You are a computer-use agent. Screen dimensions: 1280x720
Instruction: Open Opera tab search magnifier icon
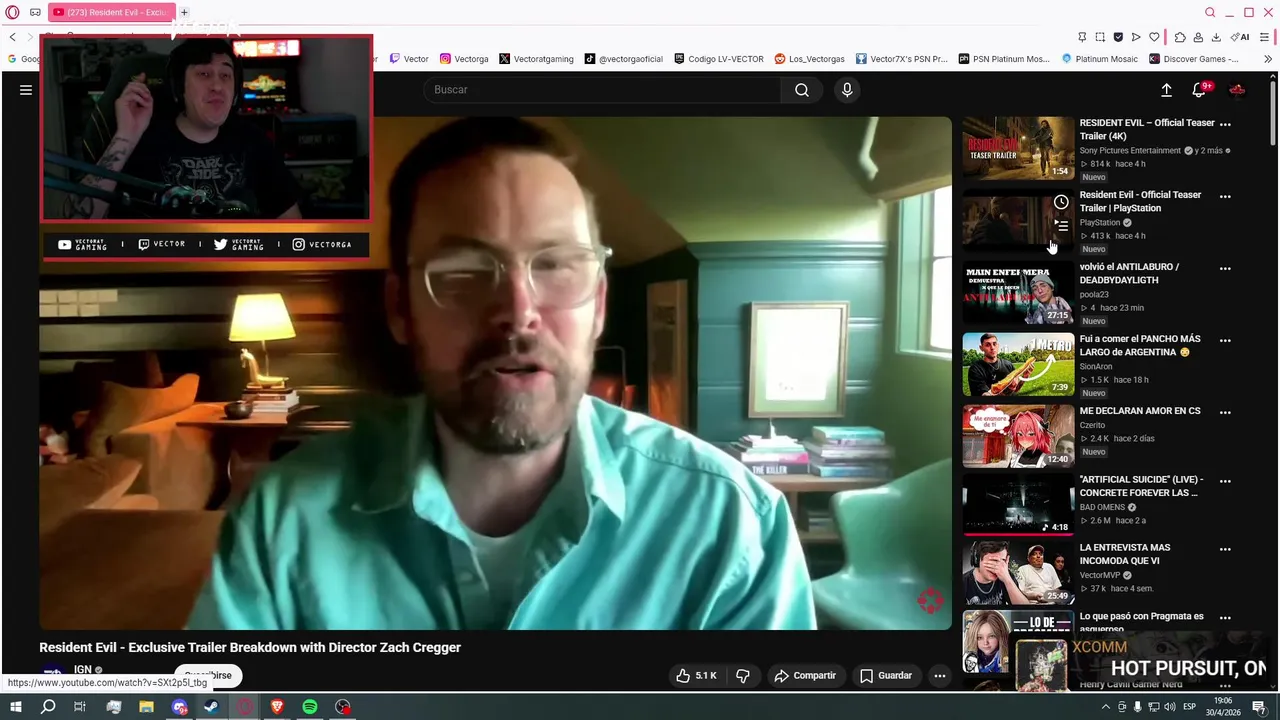coord(1210,12)
